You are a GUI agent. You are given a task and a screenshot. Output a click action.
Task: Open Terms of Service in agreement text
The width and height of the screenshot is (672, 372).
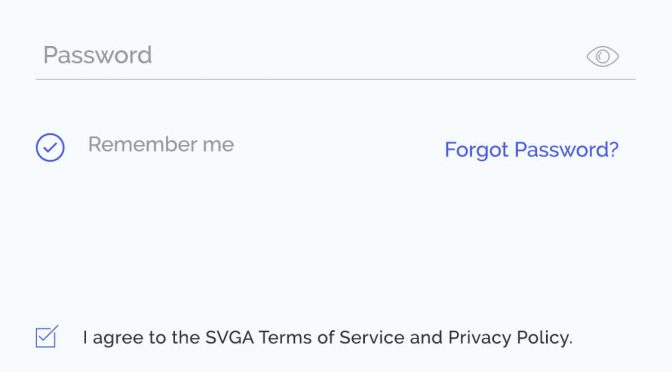tap(331, 338)
